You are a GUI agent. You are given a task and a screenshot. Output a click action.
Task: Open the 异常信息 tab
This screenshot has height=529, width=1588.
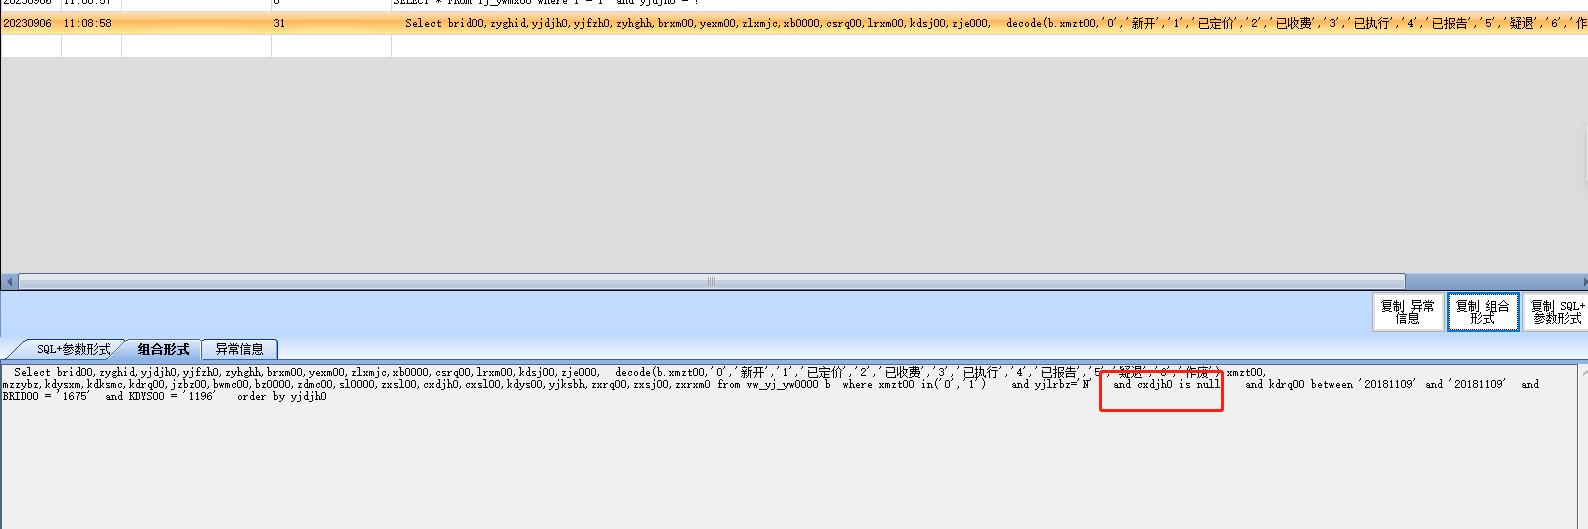[239, 349]
